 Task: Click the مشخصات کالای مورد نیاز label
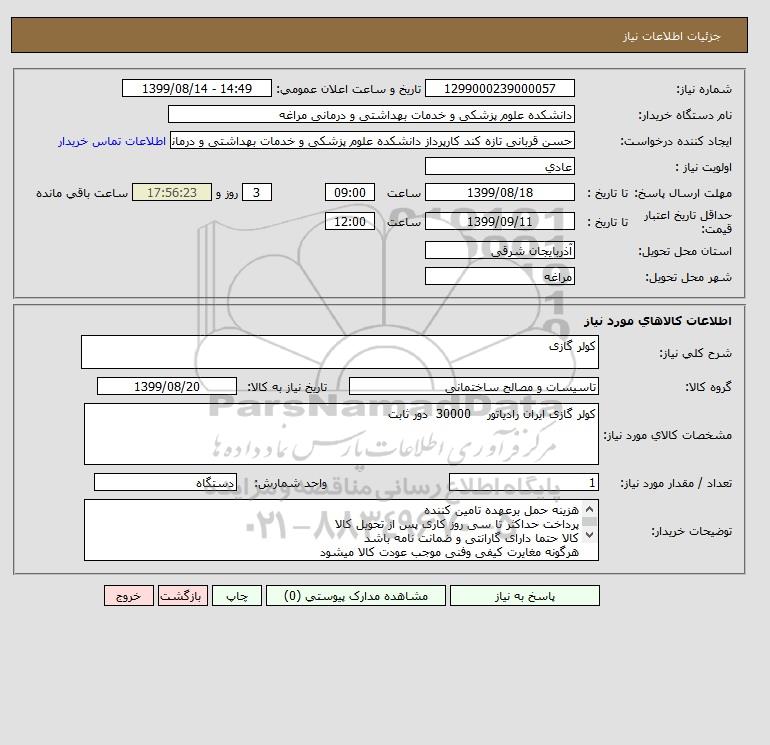click(x=668, y=435)
